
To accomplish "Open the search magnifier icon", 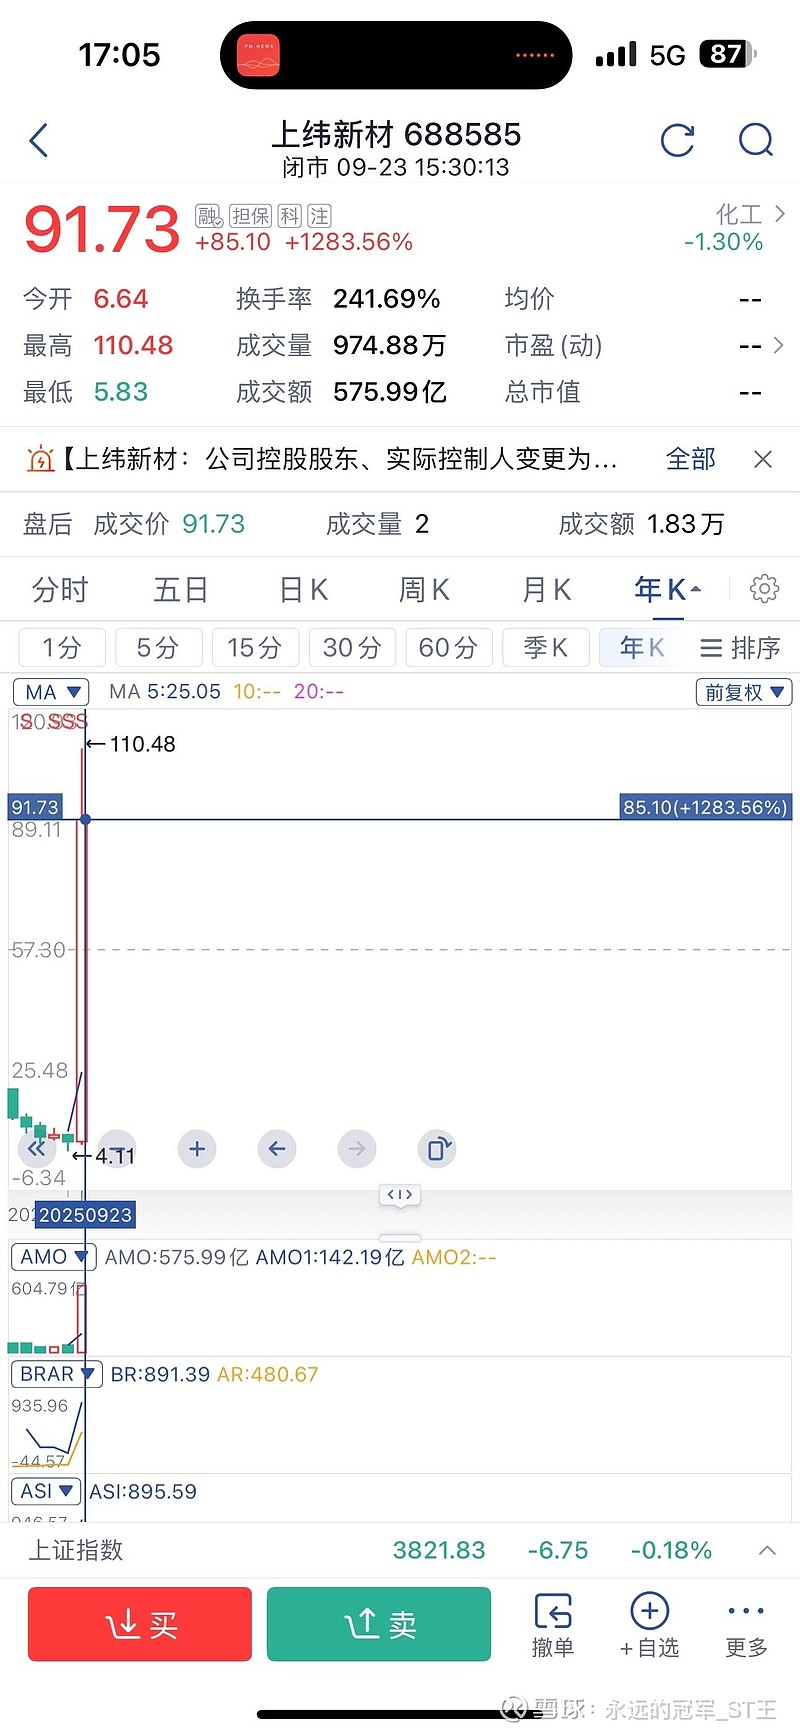I will pos(755,141).
